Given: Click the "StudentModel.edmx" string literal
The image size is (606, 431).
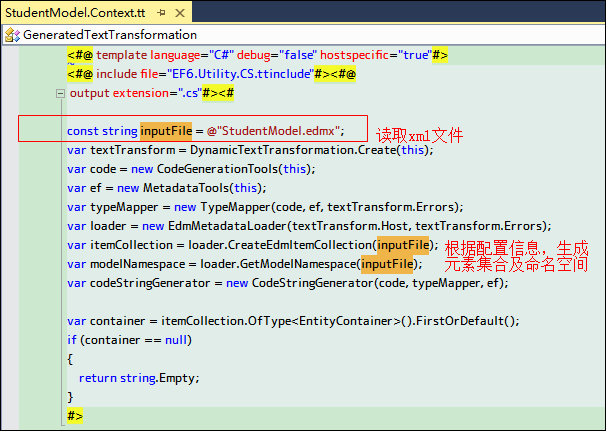Looking at the screenshot, I should click(277, 131).
